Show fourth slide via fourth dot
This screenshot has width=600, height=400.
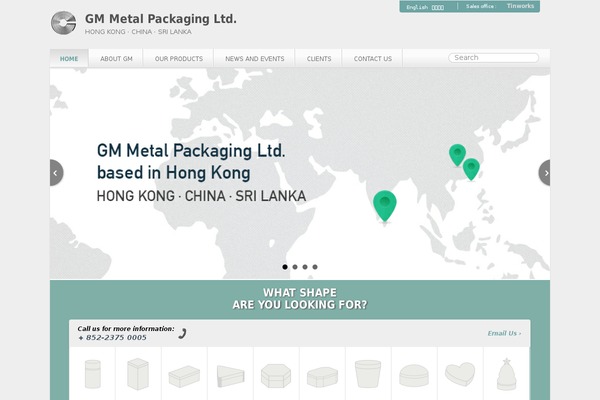[315, 267]
